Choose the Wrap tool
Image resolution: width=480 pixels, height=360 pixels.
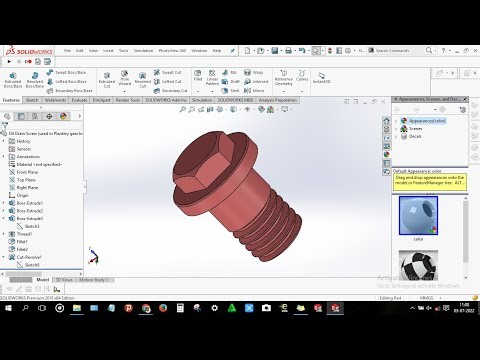[x=254, y=72]
